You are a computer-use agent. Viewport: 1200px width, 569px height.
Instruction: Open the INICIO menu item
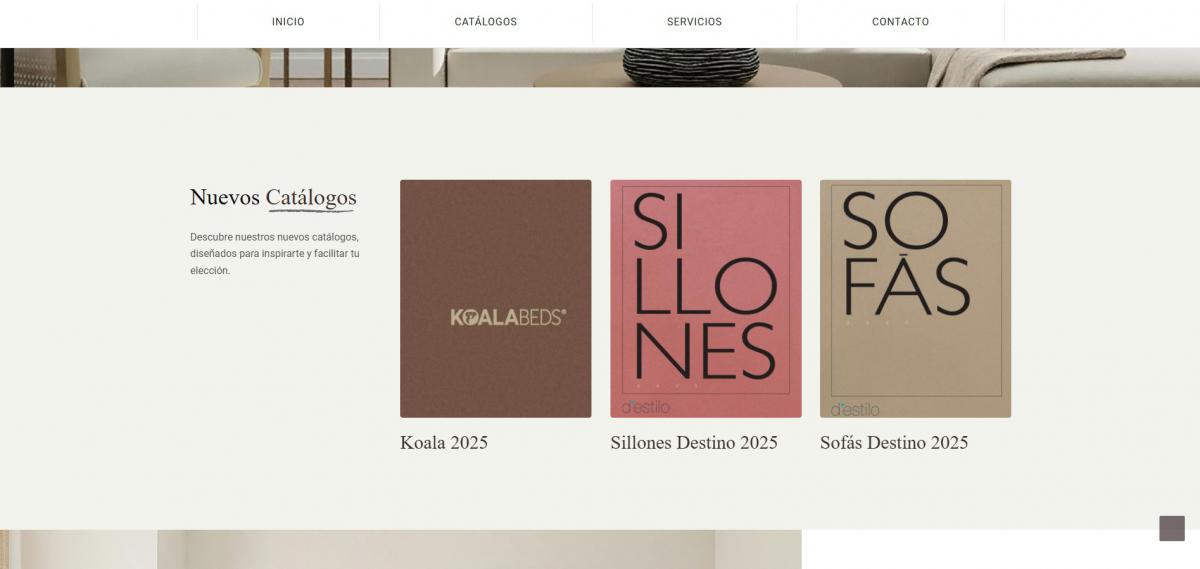click(288, 22)
